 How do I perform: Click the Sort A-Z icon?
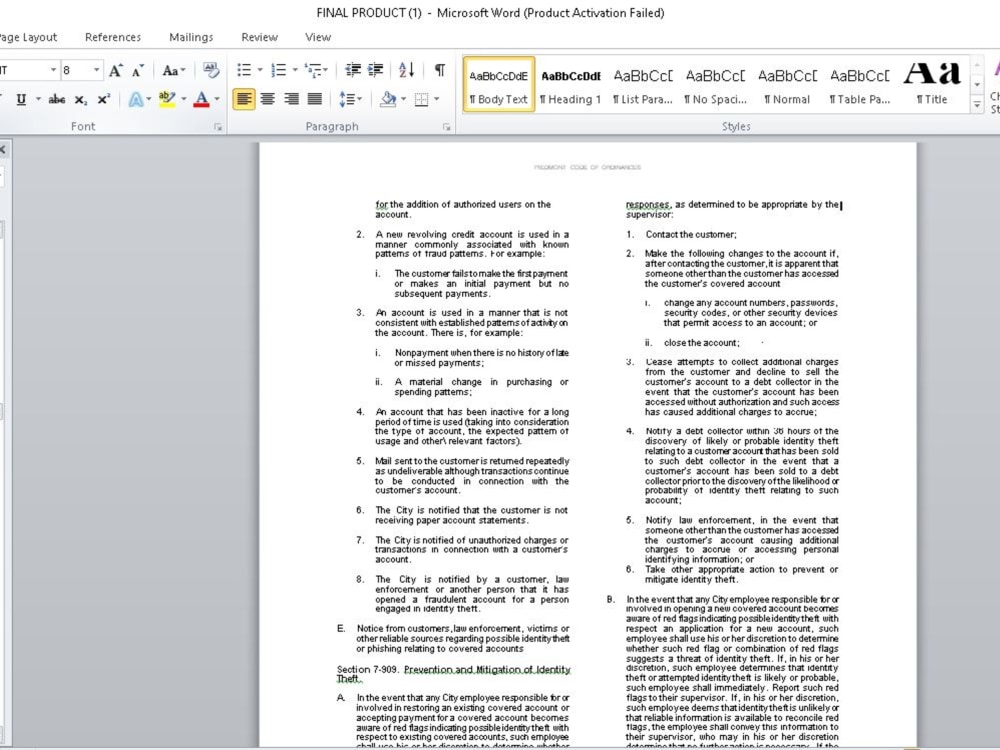tap(407, 70)
